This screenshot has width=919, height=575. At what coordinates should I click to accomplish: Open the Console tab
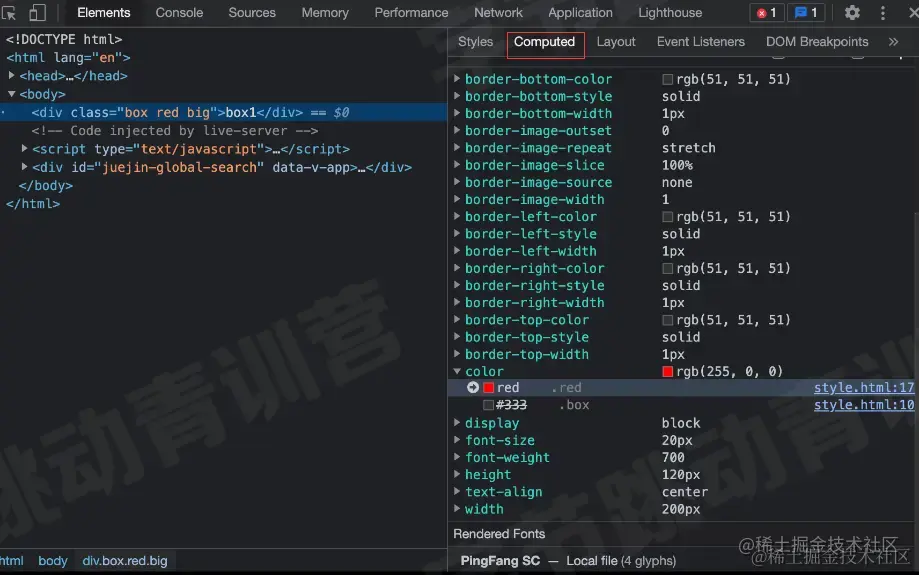click(179, 12)
